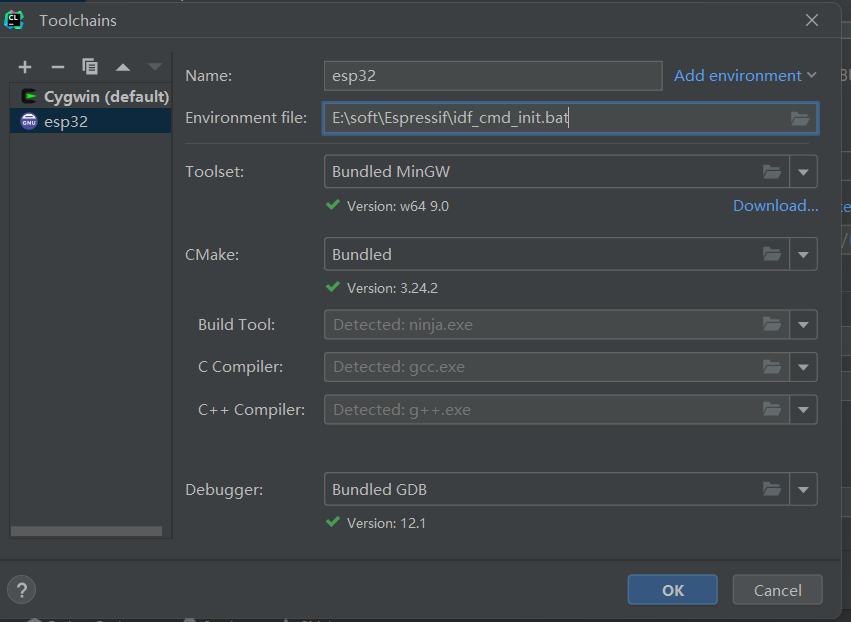Expand the Debugger dropdown list
Screen dimensions: 851x622
click(803, 489)
